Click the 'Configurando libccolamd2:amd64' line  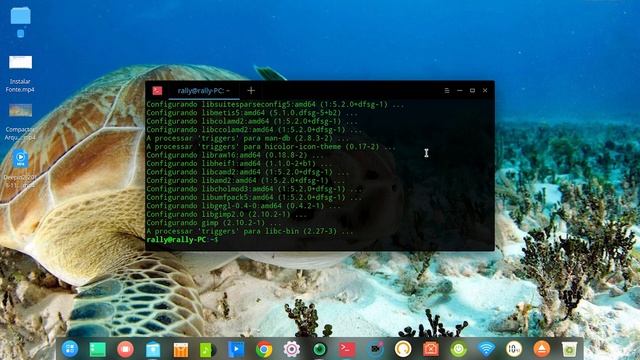(x=254, y=129)
